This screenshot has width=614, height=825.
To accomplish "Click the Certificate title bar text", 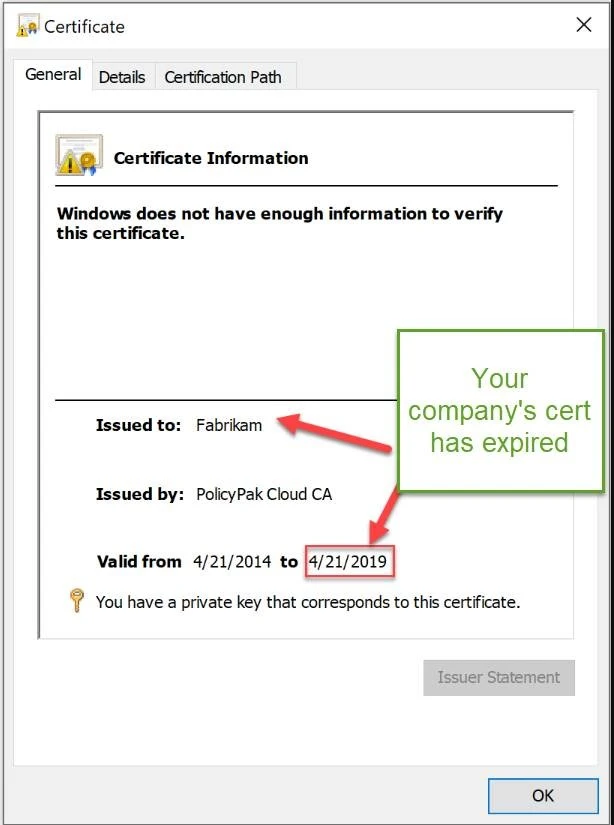I will coord(85,27).
